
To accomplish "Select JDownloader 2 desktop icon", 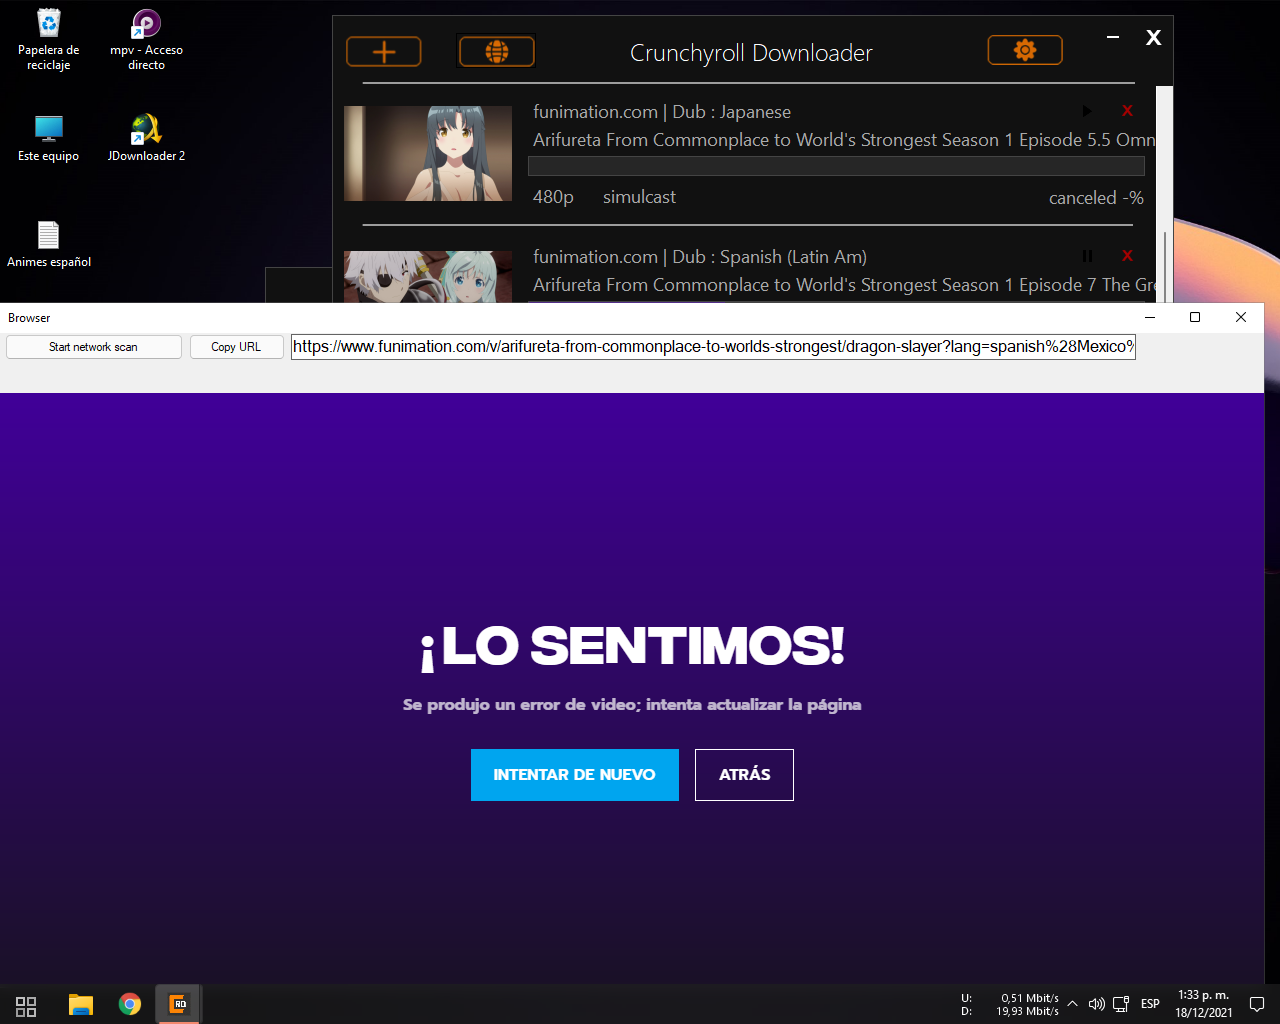I will [x=146, y=138].
